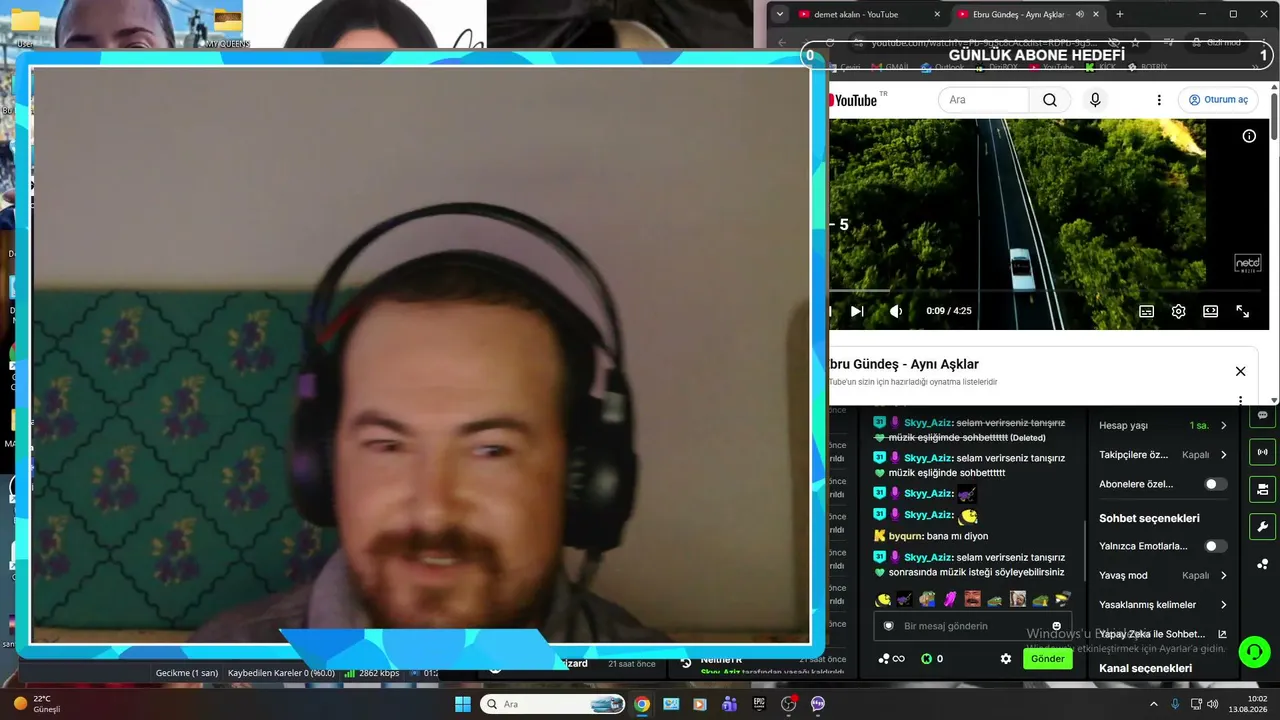The width and height of the screenshot is (1280, 720).
Task: Open chat settings gear beside Gönder
Action: coord(1006,659)
